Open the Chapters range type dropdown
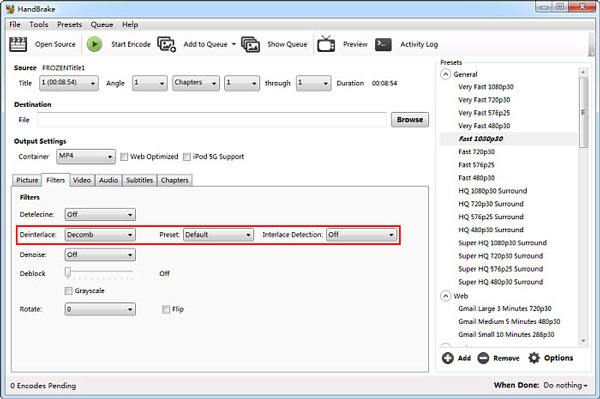The height and width of the screenshot is (399, 600). (x=196, y=83)
